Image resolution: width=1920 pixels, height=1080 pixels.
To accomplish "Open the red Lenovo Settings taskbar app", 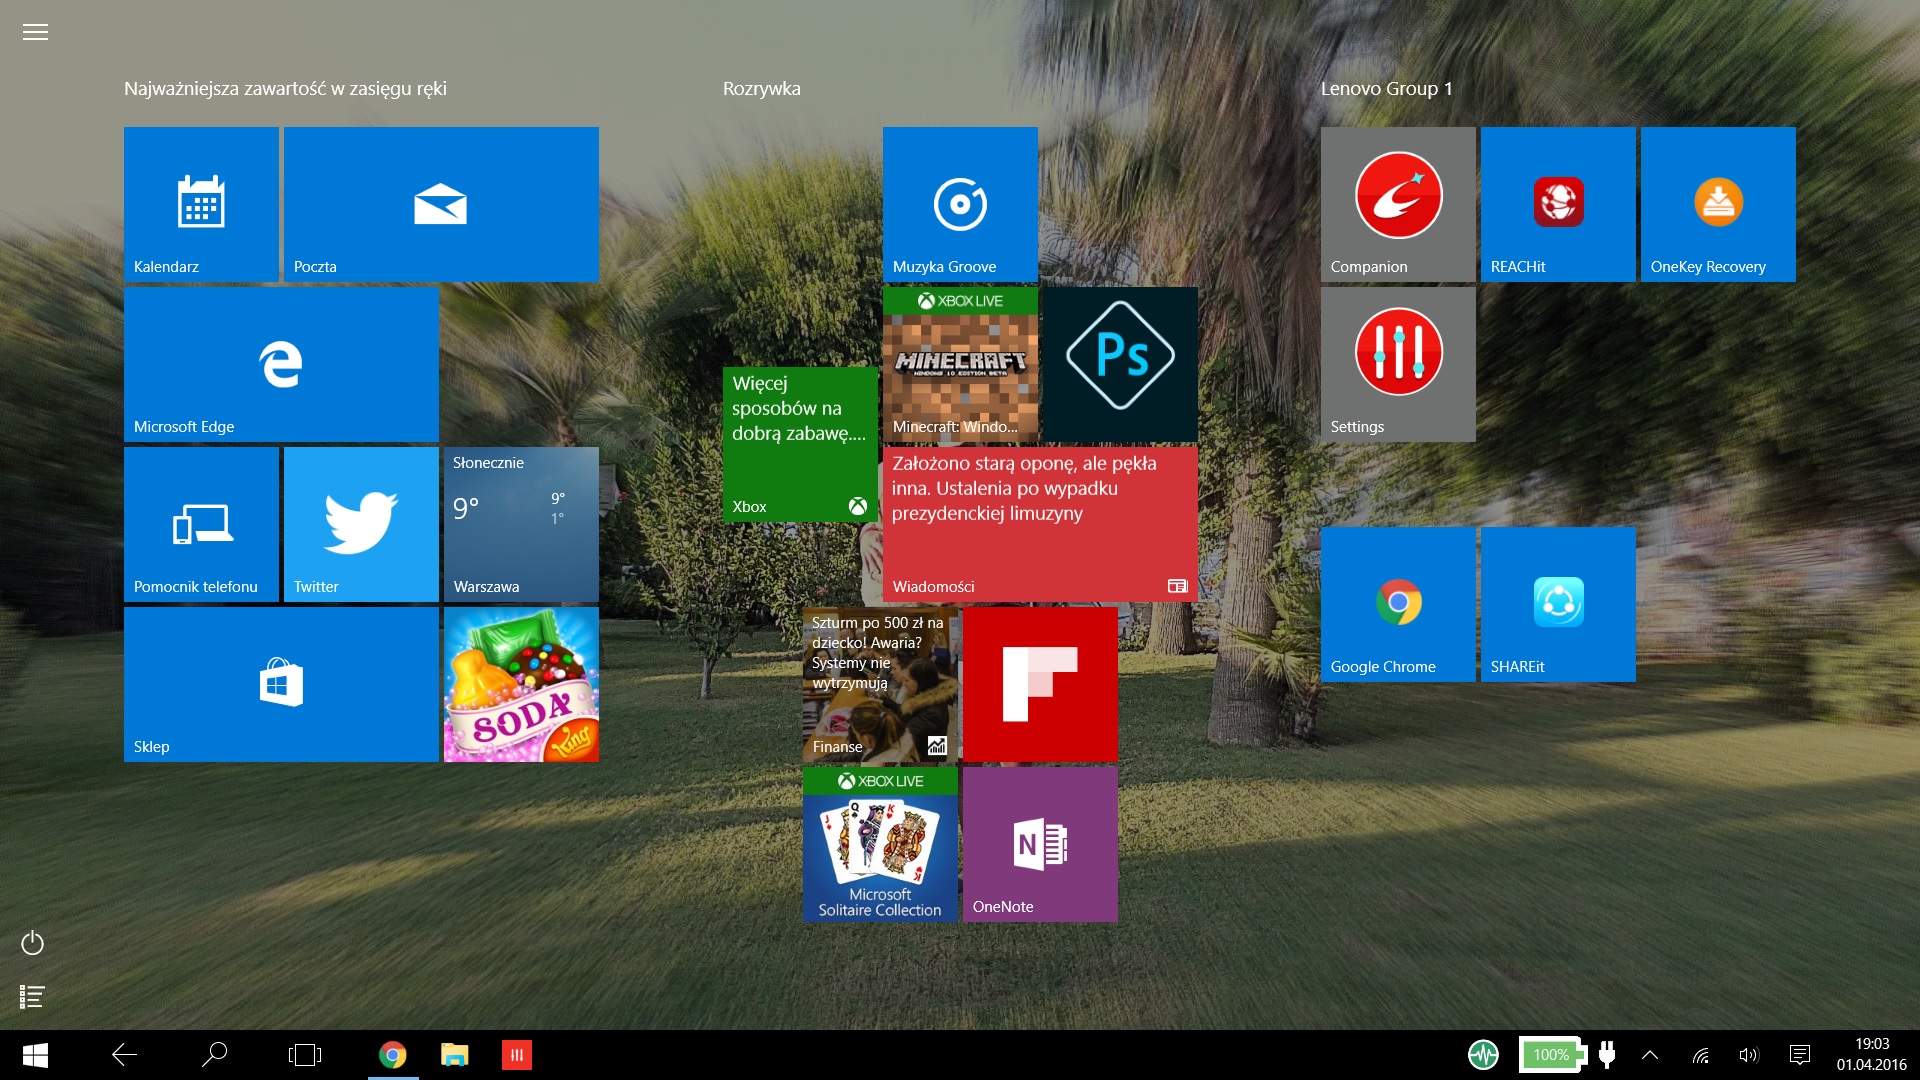I will point(517,1055).
